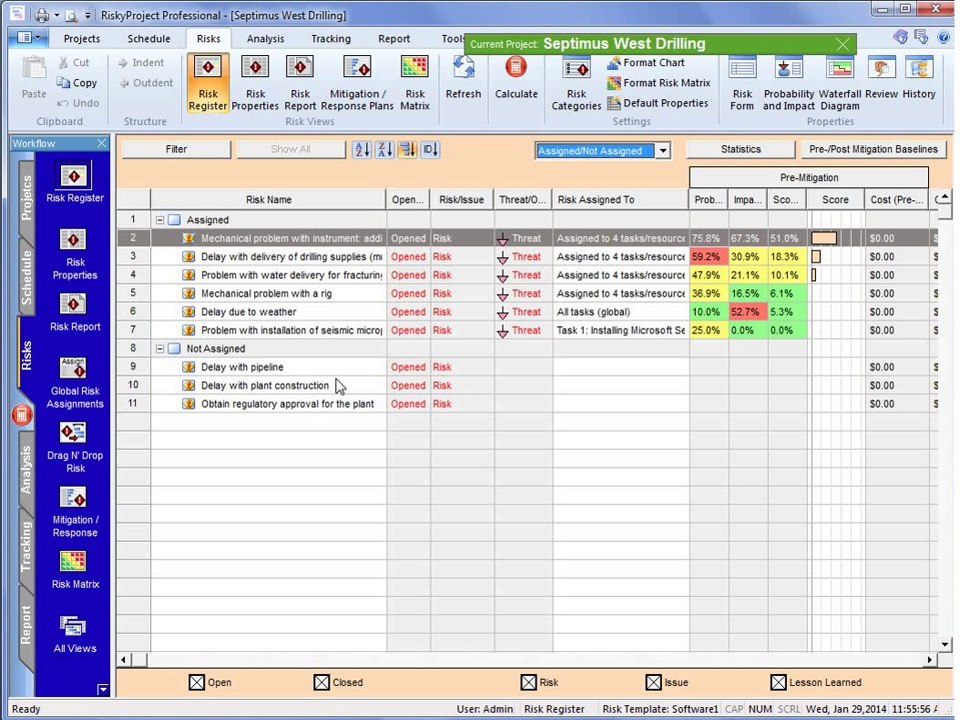This screenshot has width=960, height=720.
Task: Switch to the Analysis ribbon tab
Action: (x=265, y=39)
